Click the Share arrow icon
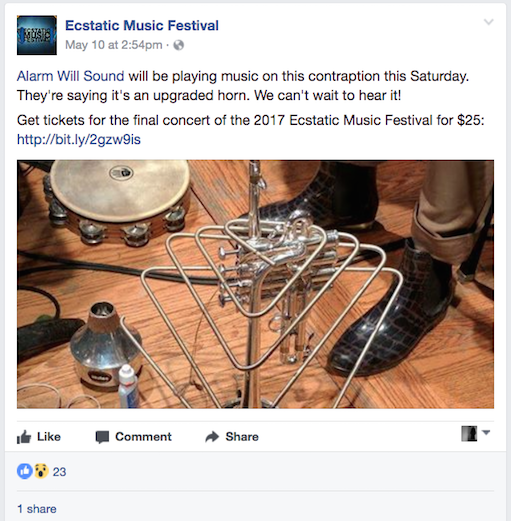This screenshot has width=511, height=521. click(212, 437)
